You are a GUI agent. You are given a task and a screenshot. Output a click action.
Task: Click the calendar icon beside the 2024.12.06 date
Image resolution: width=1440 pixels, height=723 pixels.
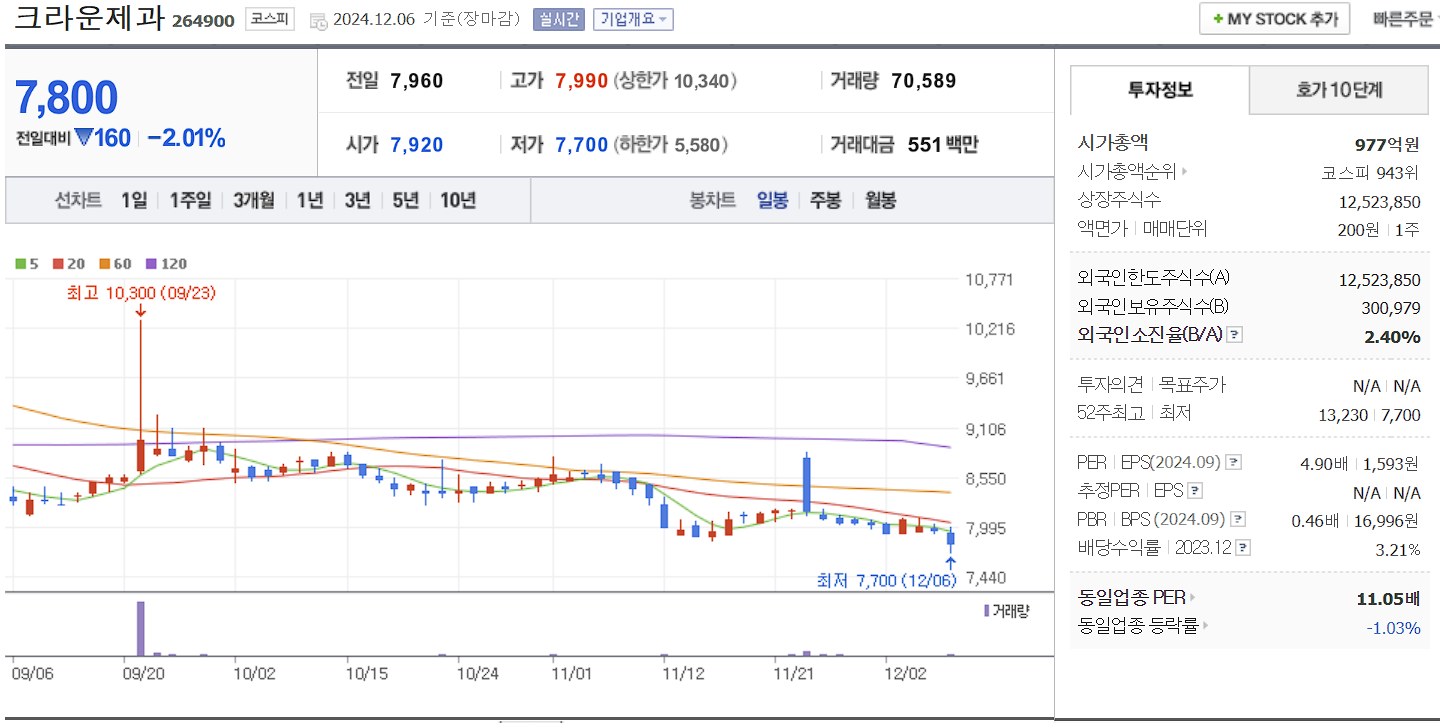point(317,20)
